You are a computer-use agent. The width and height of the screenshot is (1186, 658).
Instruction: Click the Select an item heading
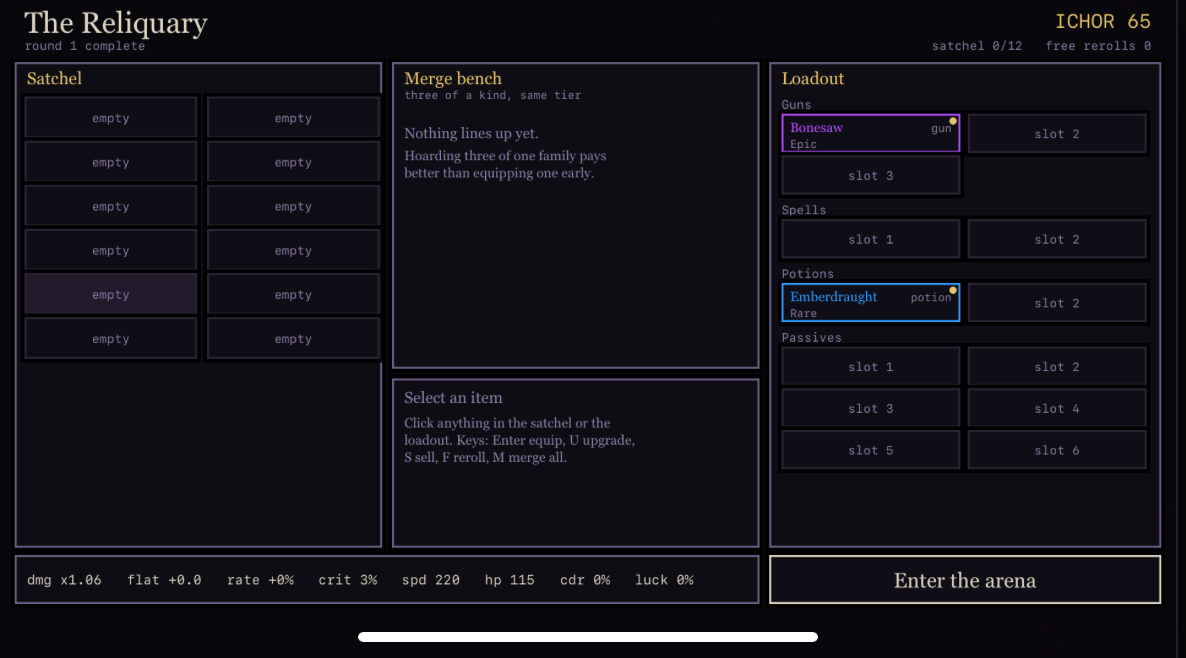click(452, 398)
